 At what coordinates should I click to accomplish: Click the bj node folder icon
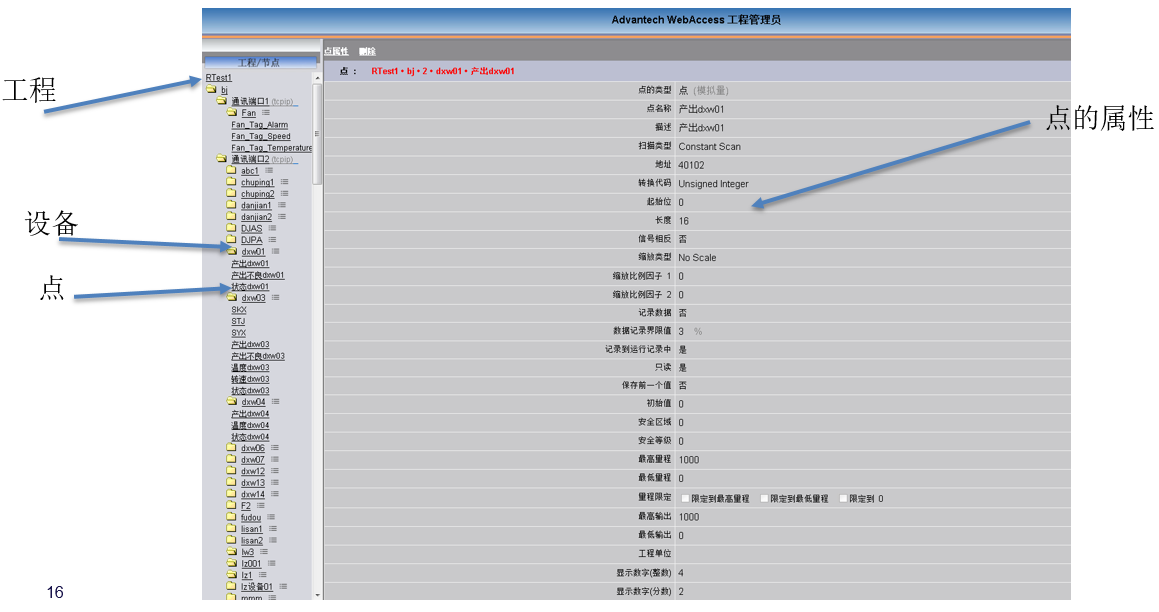click(211, 89)
